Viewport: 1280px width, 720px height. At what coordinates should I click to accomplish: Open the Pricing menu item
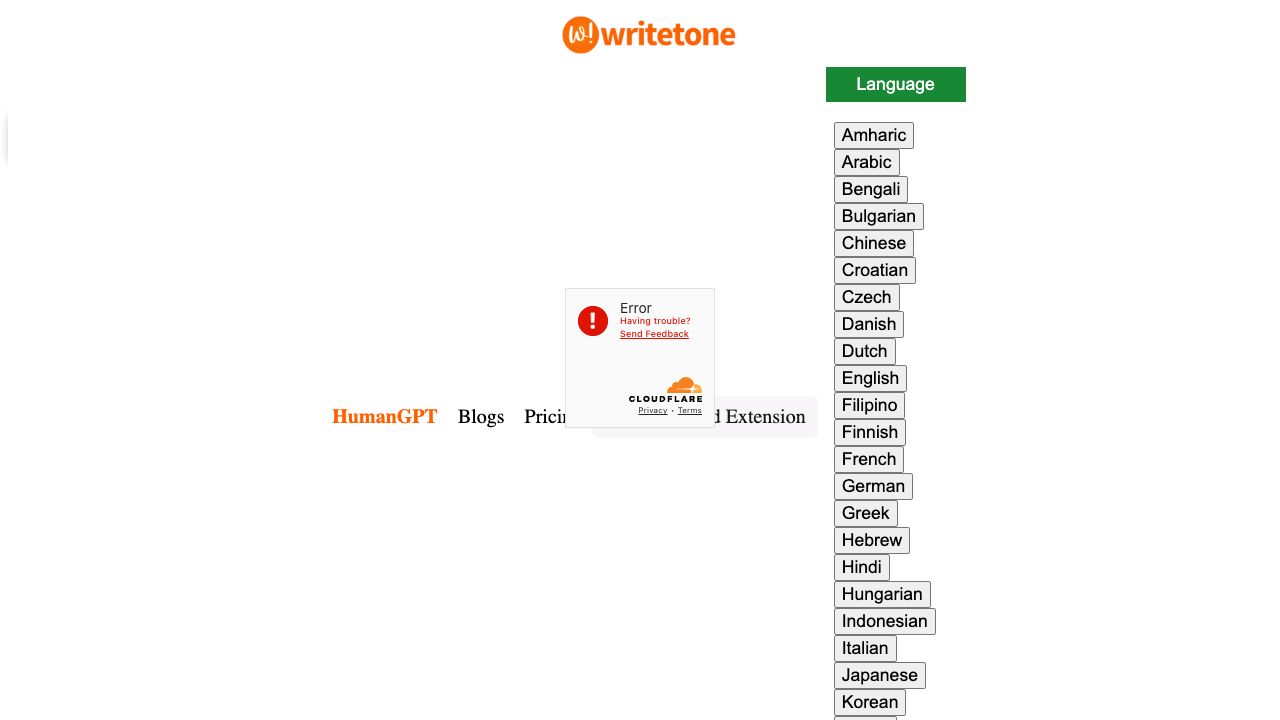pos(551,417)
